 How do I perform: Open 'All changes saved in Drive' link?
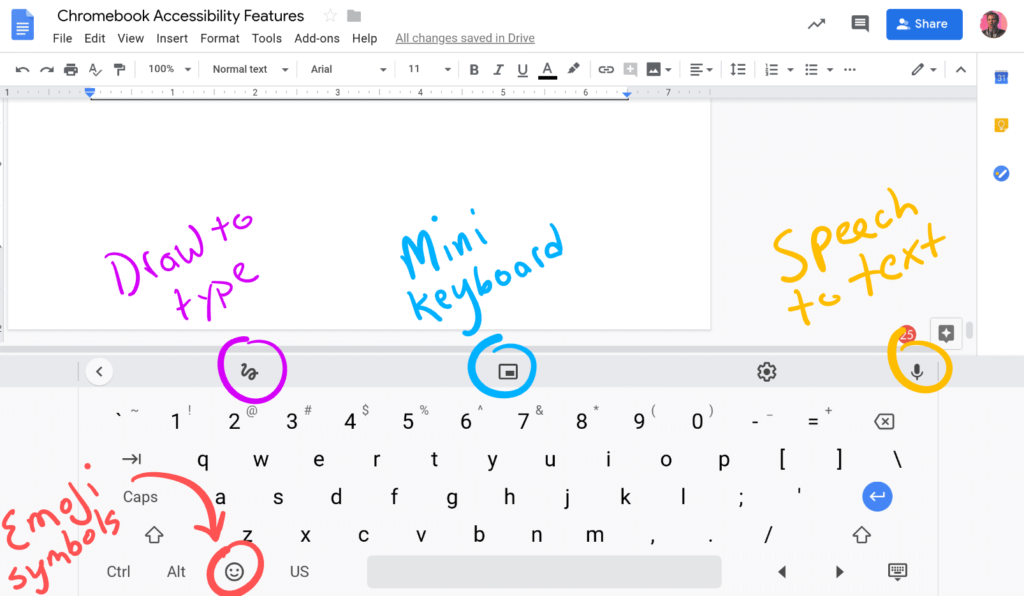(464, 38)
